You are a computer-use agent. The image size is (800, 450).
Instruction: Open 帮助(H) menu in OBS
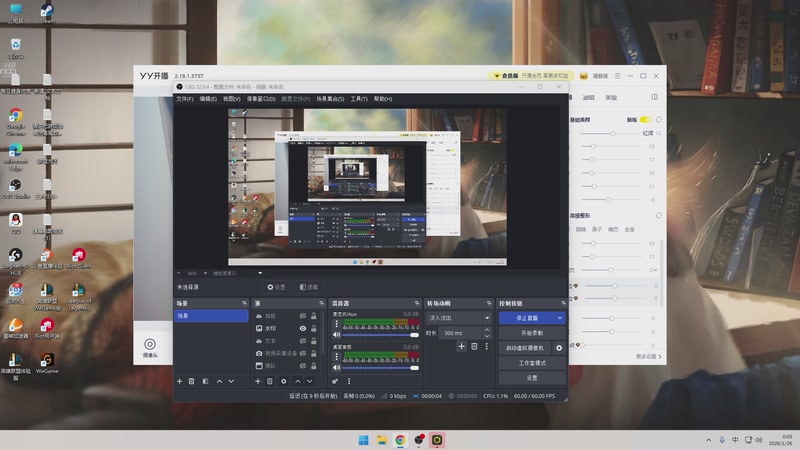[383, 99]
